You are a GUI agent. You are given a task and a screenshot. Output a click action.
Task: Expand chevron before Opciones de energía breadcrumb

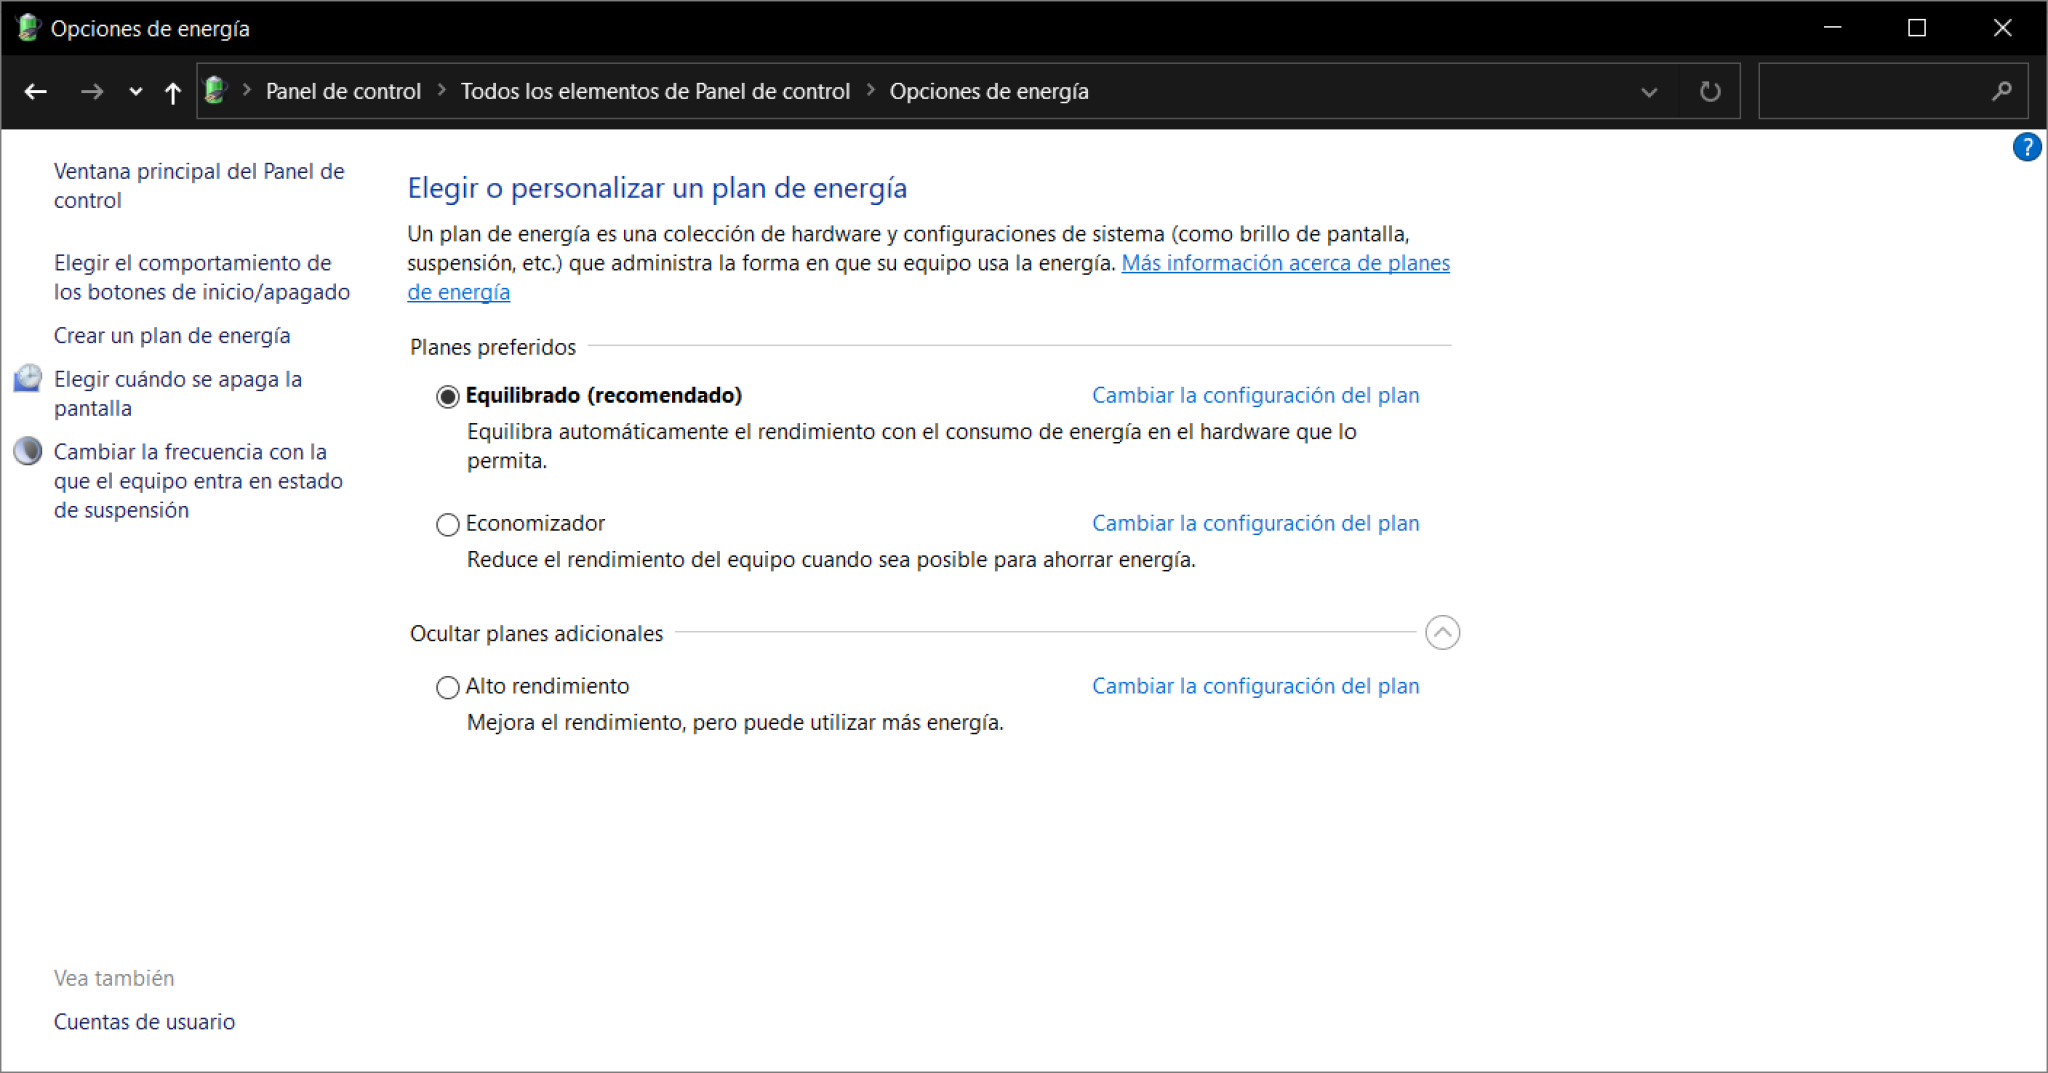pos(870,90)
